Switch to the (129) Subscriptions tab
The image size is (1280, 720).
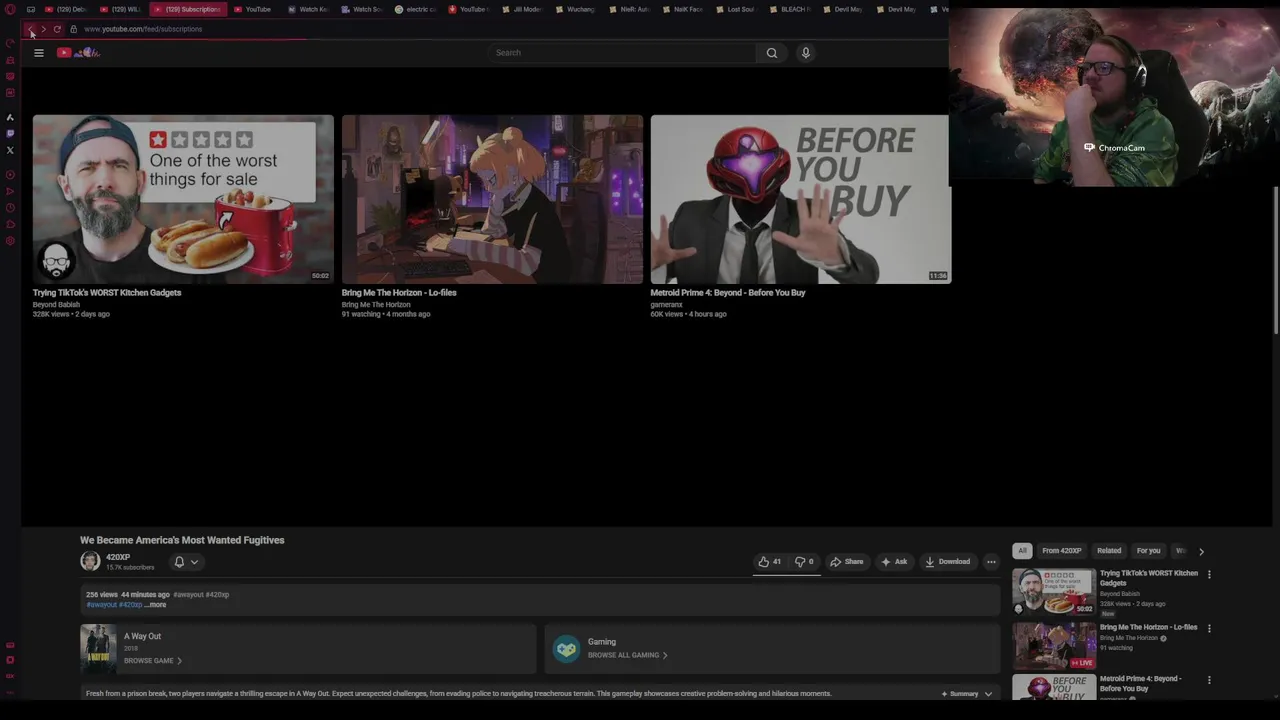point(187,9)
